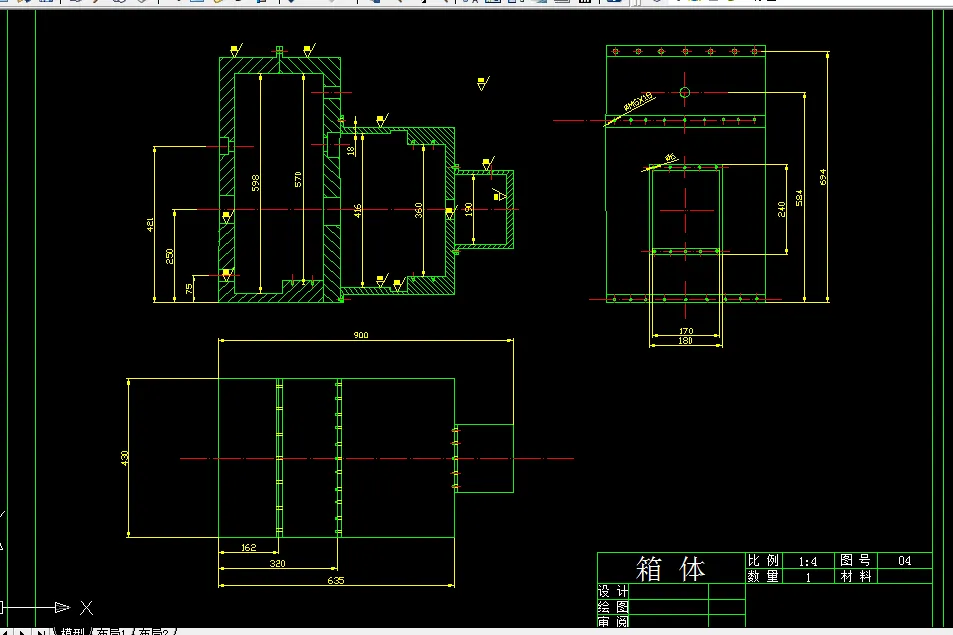Click the UCS X-axis arrow icon
Image resolution: width=953 pixels, height=635 pixels.
tap(63, 607)
